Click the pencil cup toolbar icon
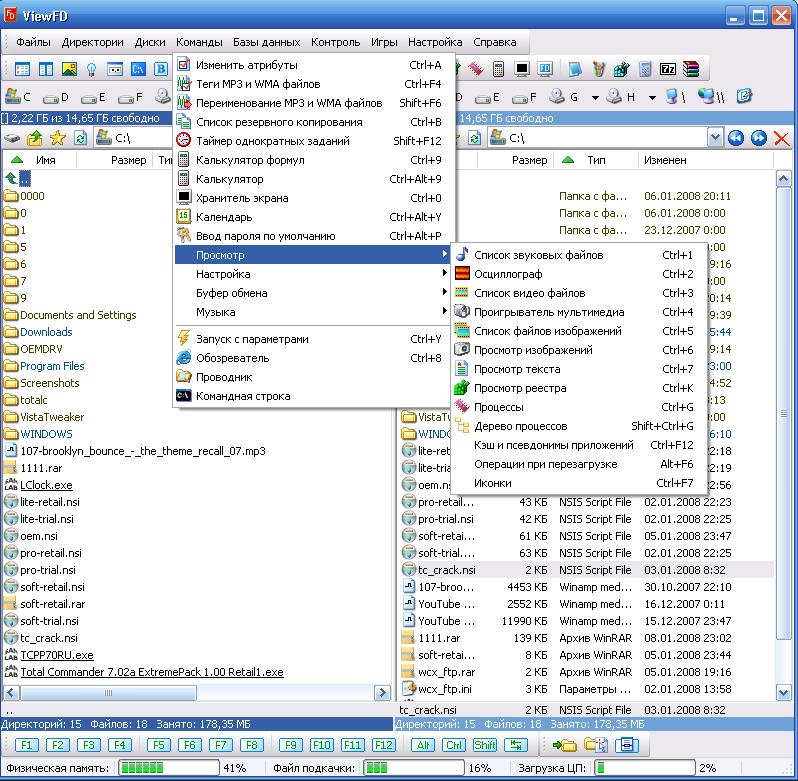Image resolution: width=798 pixels, height=781 pixels. click(599, 69)
